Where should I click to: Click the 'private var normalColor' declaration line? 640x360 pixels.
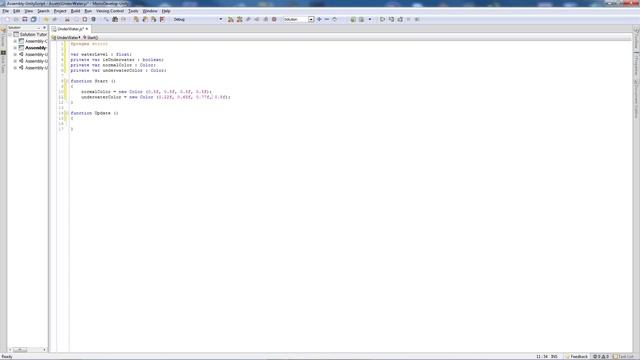[x=113, y=65]
